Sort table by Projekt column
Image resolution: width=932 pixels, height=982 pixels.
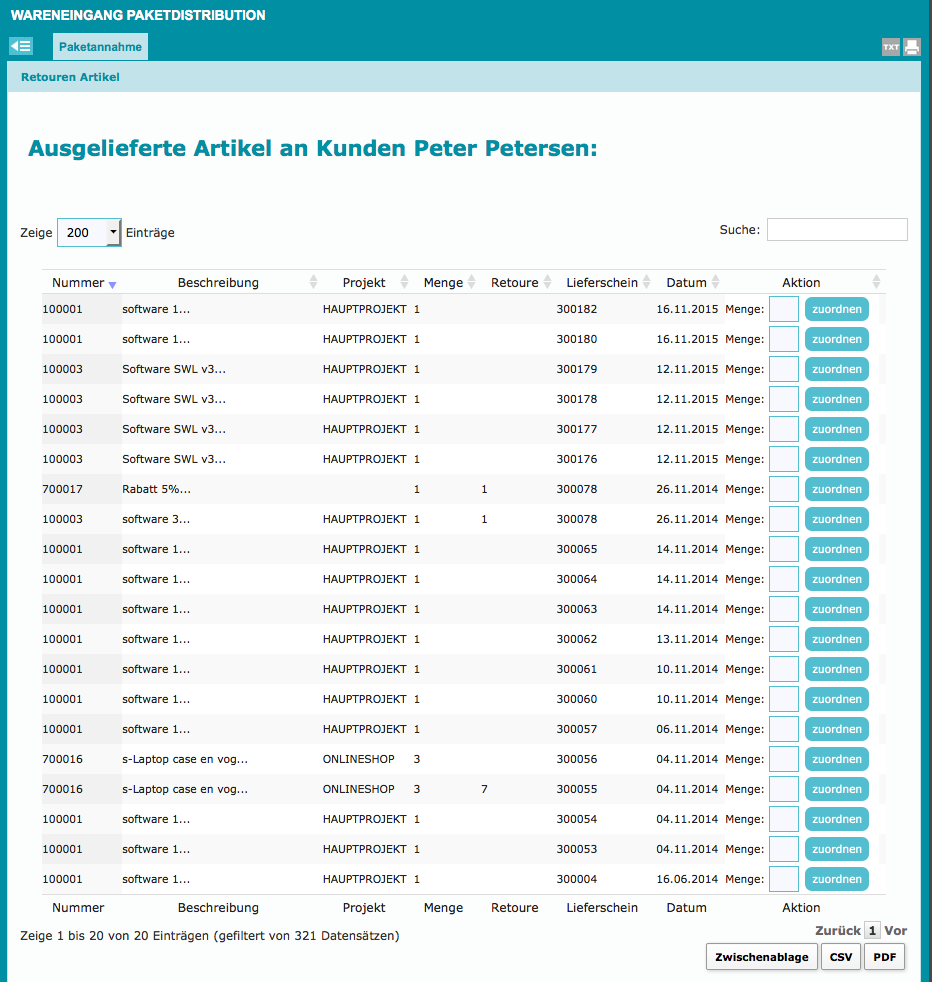click(x=364, y=283)
